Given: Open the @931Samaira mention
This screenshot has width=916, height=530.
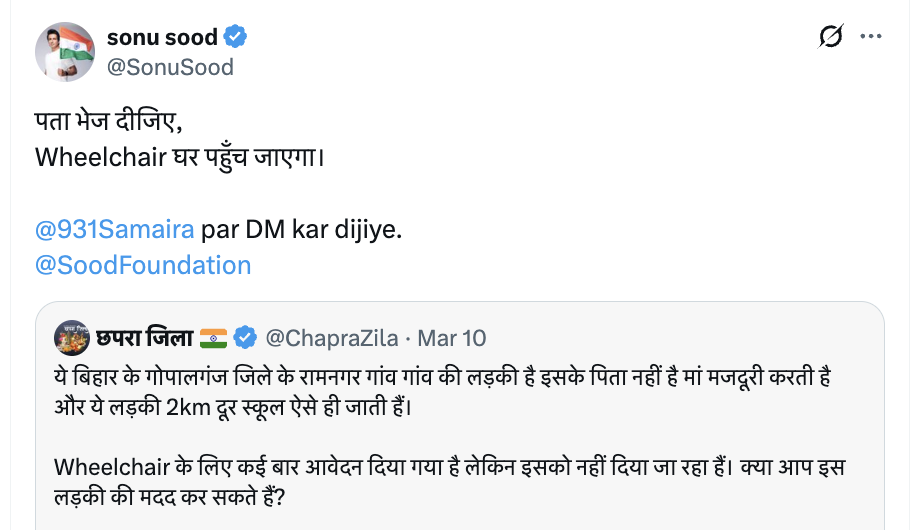Looking at the screenshot, I should 115,229.
